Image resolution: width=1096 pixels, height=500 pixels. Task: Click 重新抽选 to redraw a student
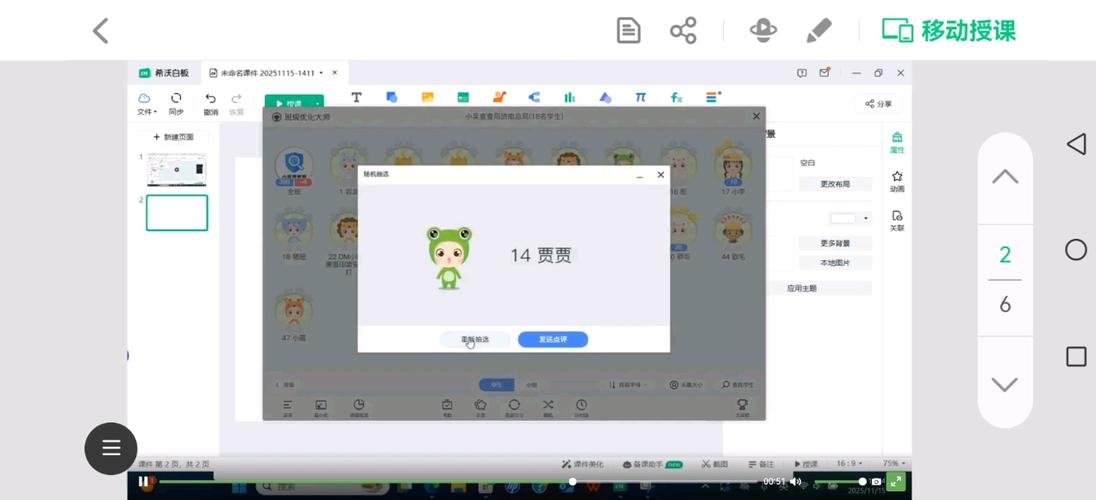tap(475, 339)
